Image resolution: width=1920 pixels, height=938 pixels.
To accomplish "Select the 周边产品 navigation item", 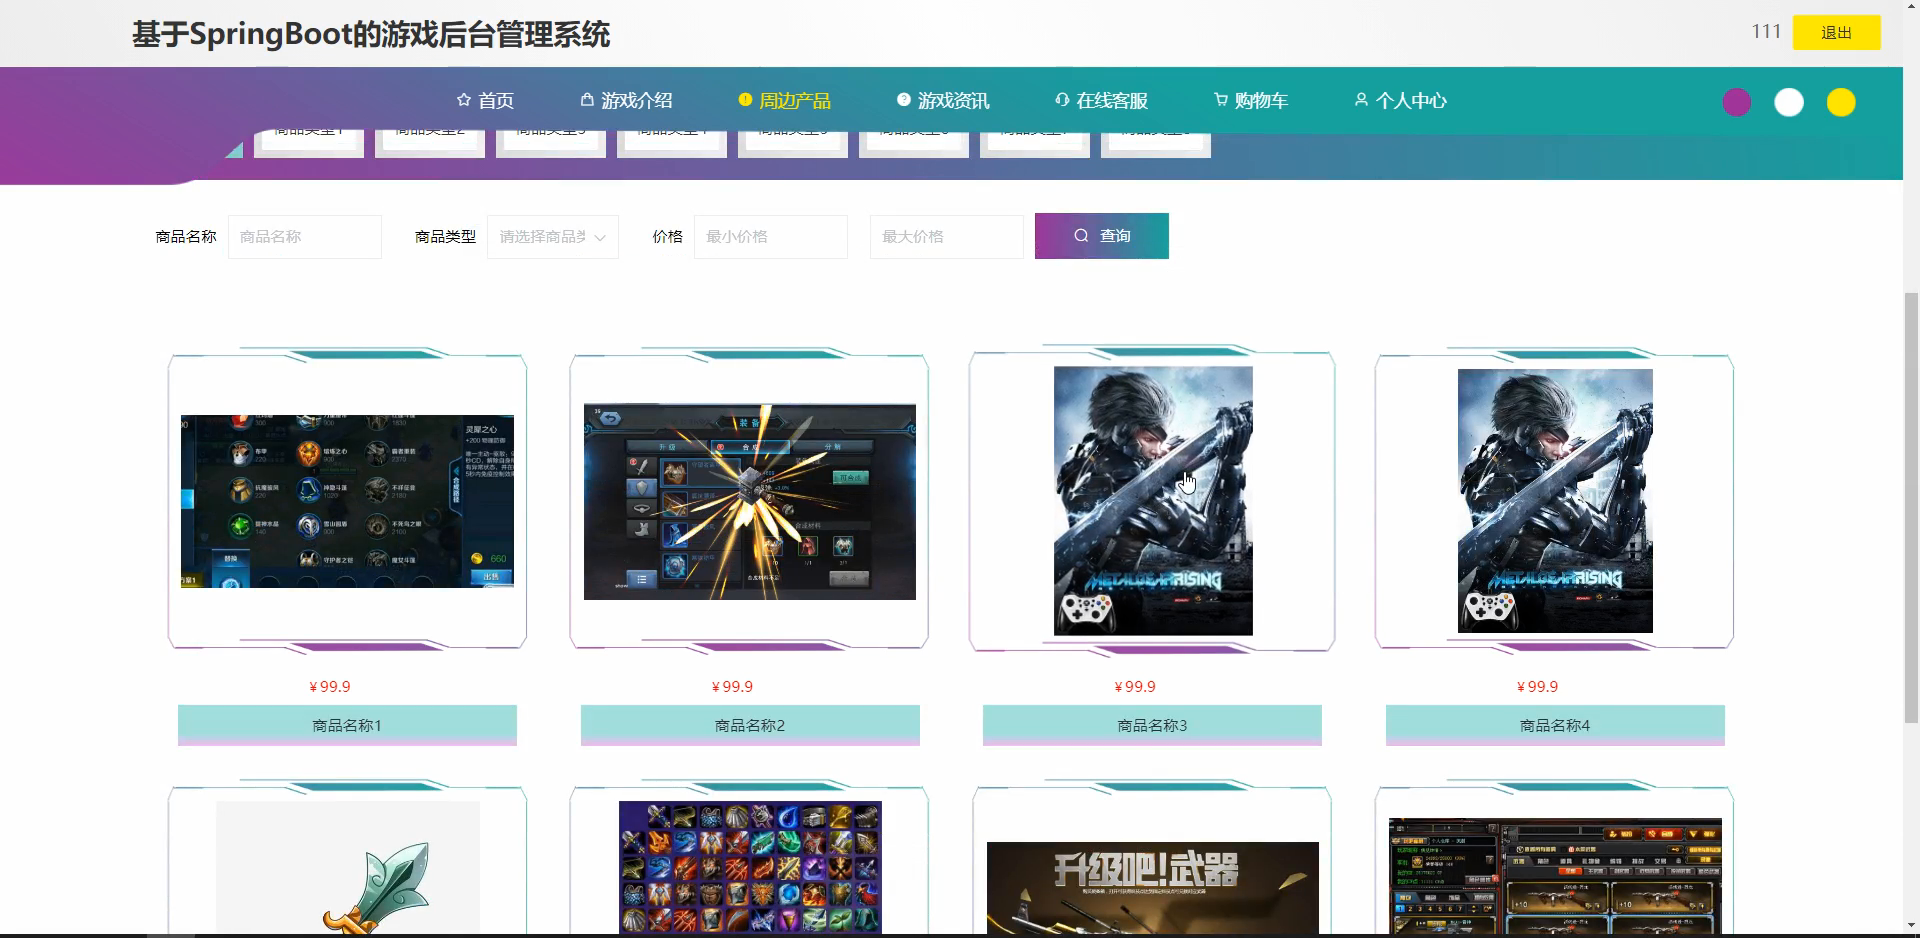I will tap(785, 101).
